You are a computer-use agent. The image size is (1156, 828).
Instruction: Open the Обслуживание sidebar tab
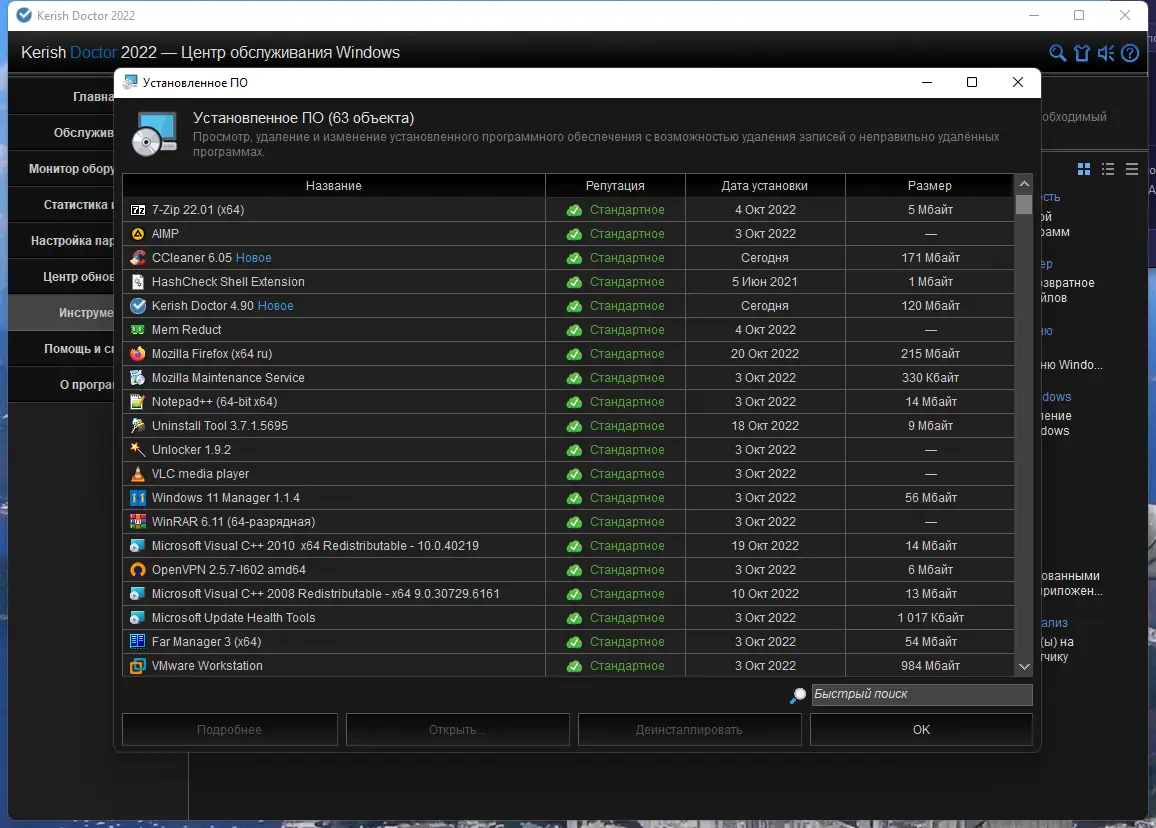pyautogui.click(x=62, y=133)
